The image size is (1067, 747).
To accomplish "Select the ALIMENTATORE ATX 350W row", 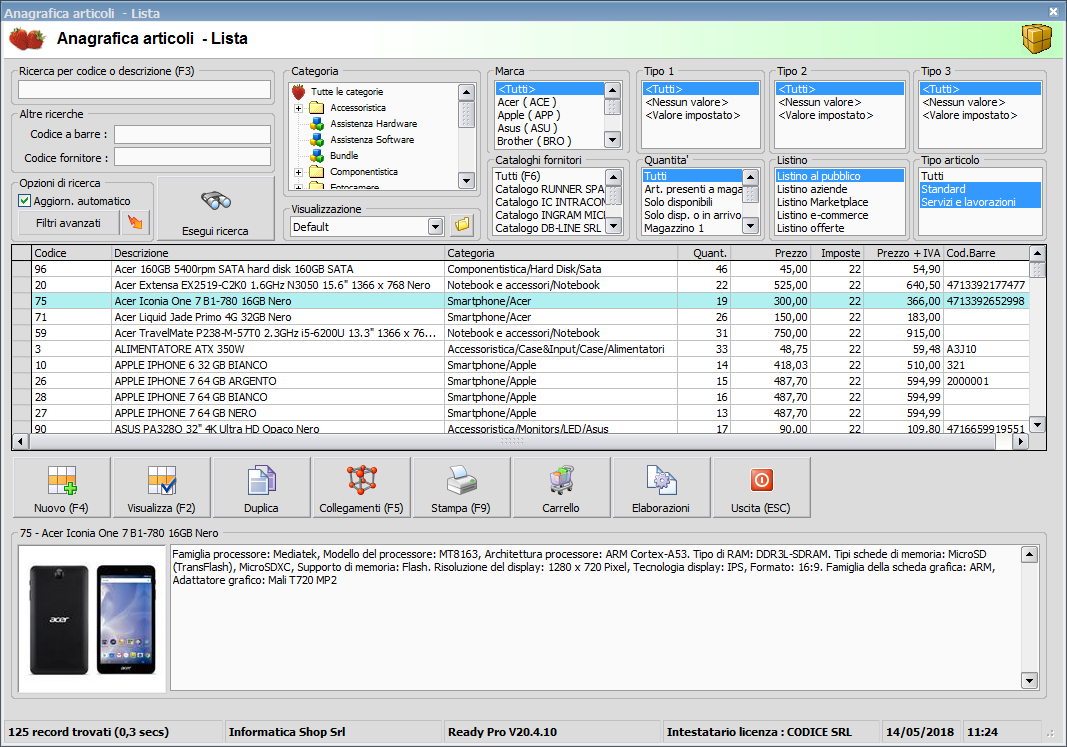I will 520,349.
